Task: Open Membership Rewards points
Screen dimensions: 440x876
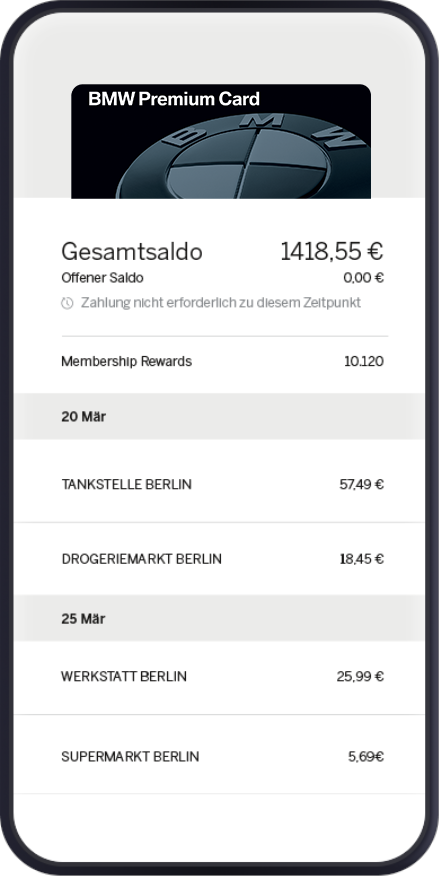Action: [222, 361]
